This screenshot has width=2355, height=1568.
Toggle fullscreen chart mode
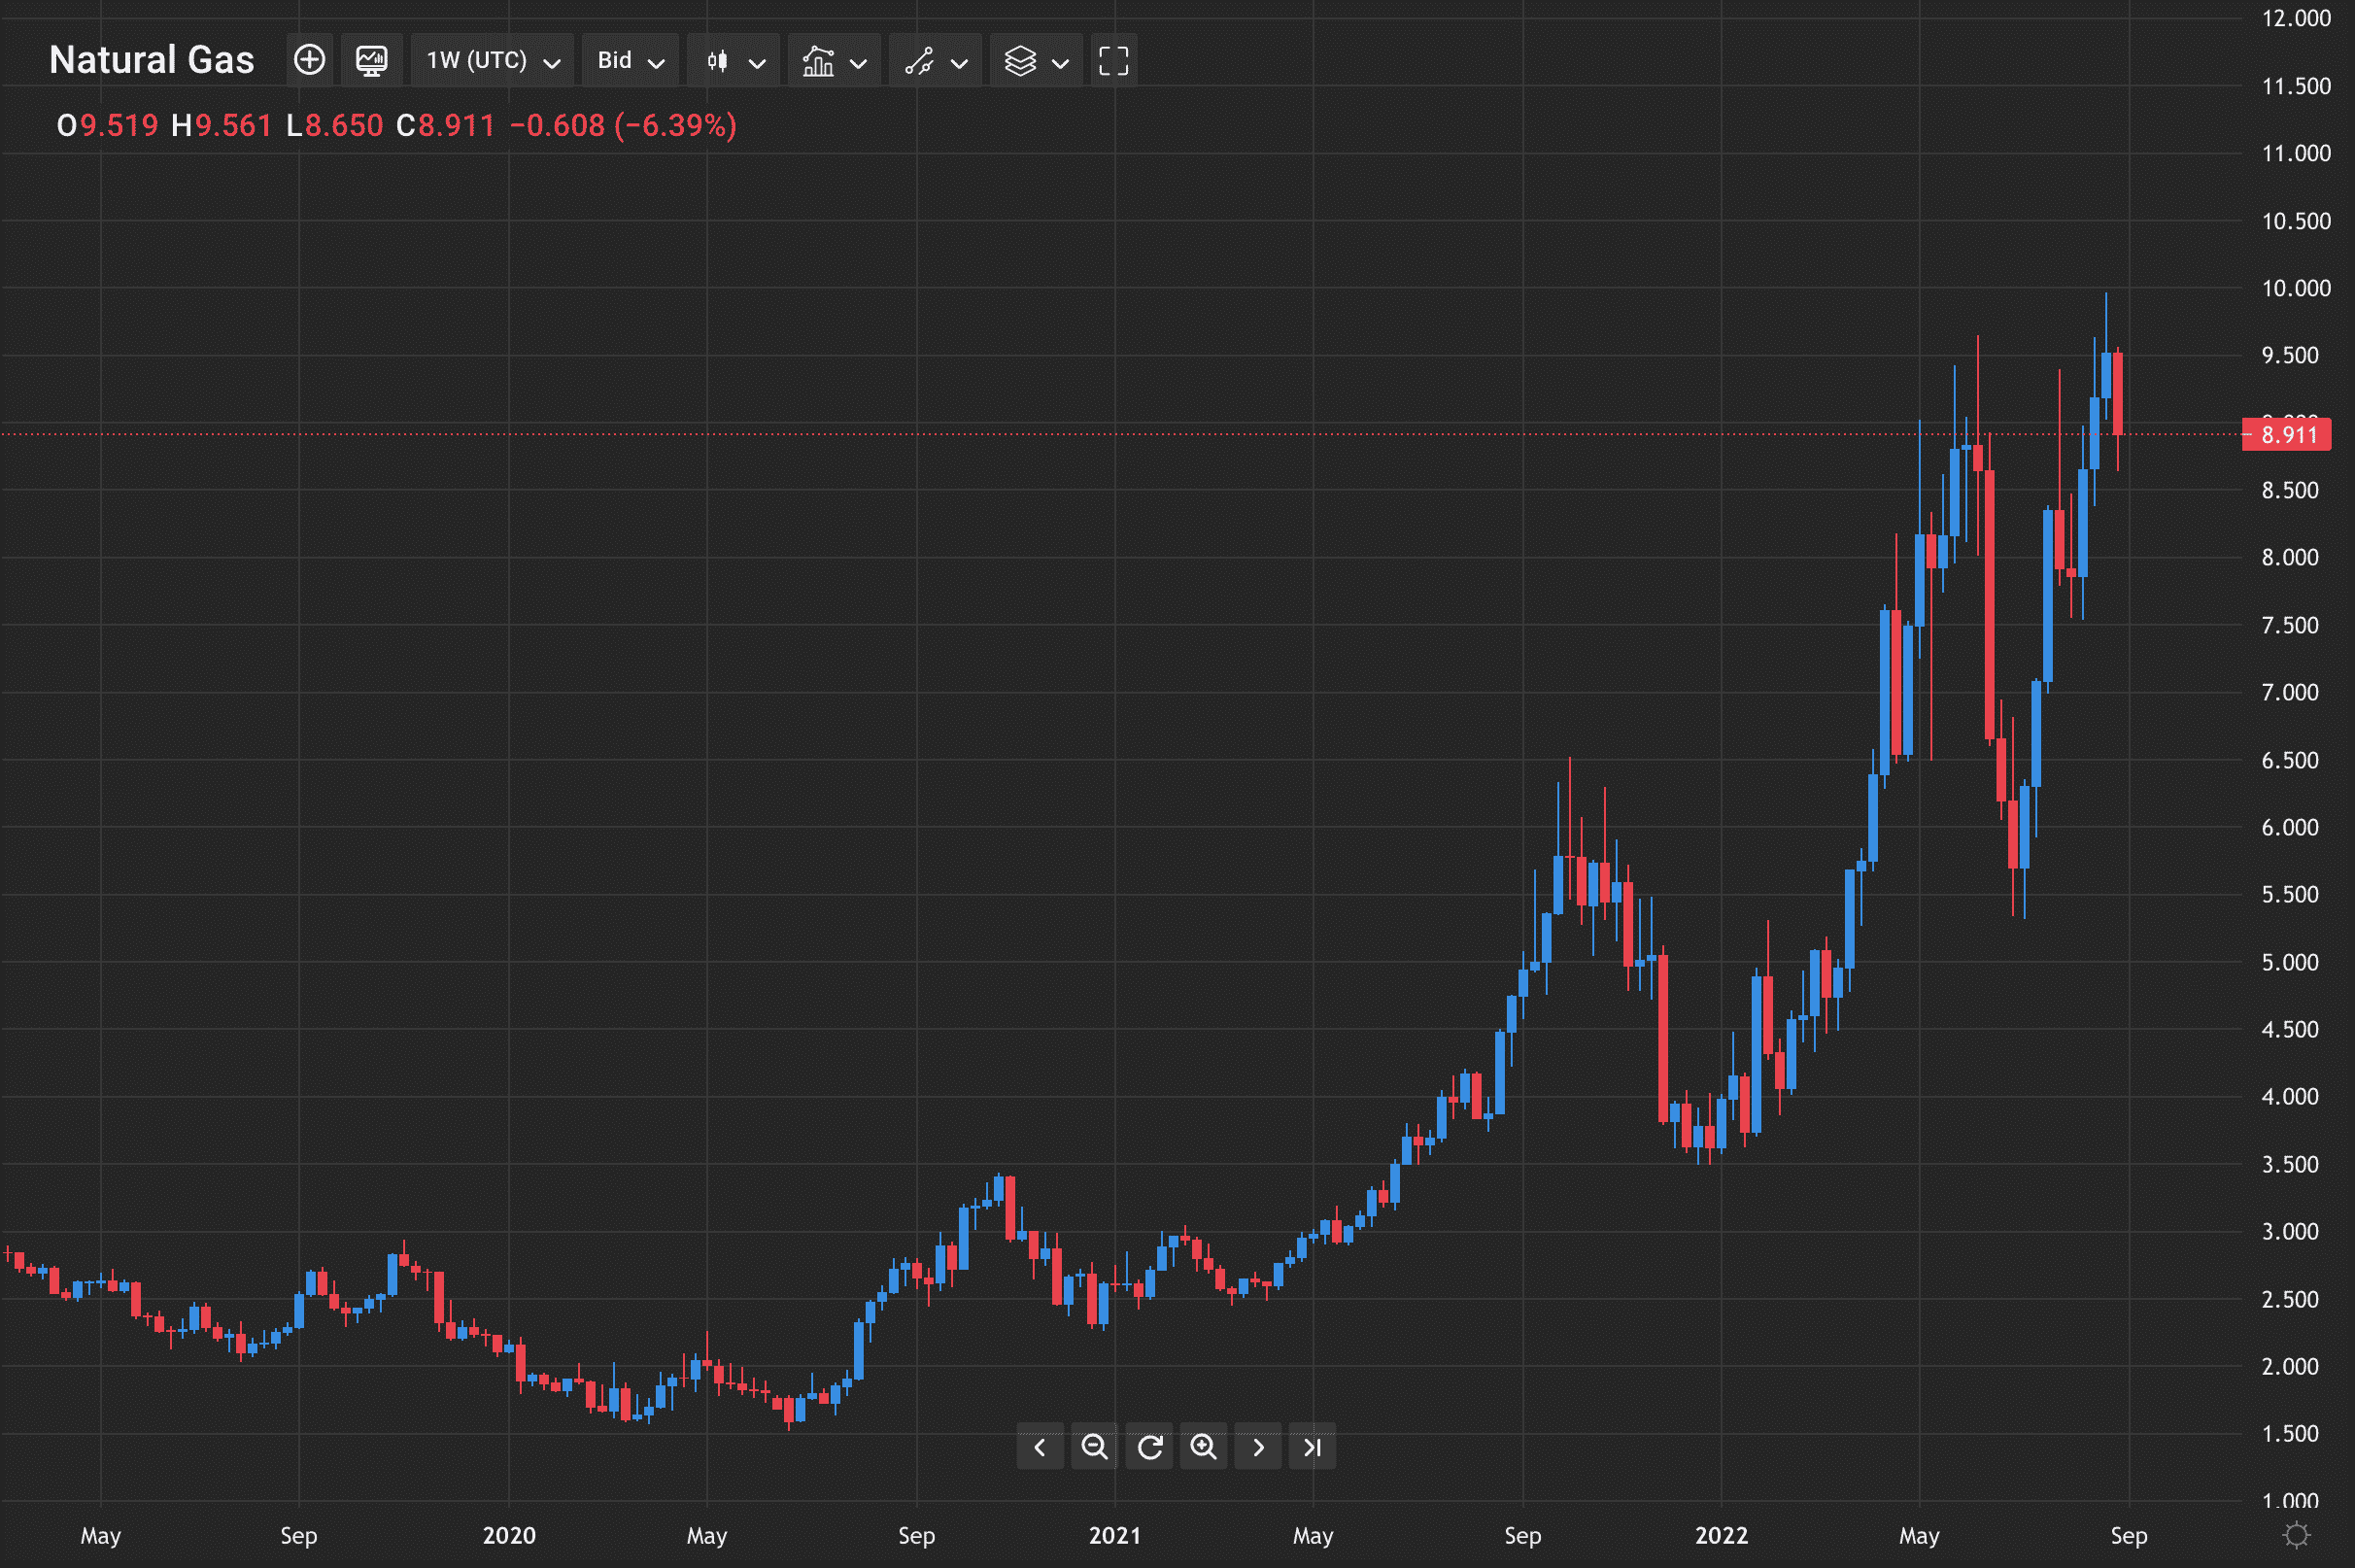1113,60
